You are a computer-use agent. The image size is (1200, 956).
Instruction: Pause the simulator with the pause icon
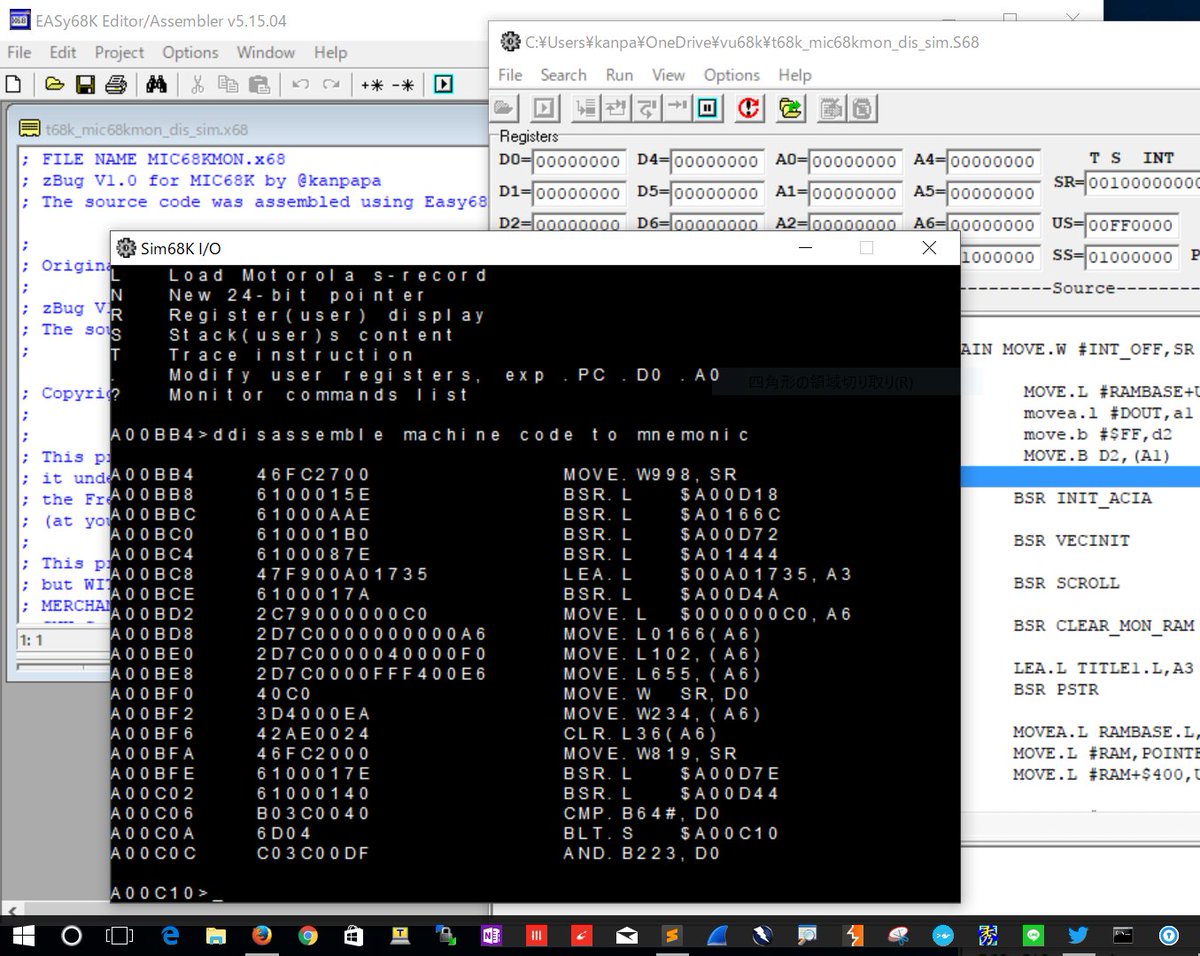[708, 108]
